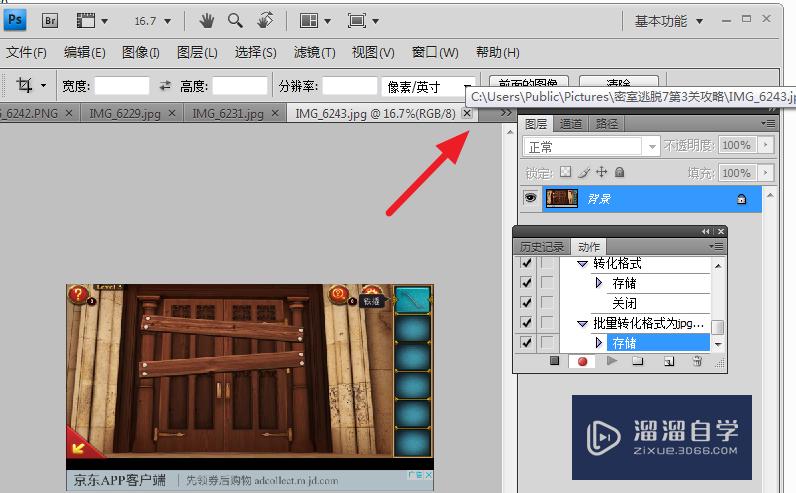
Task: Lock layer position with the move icon
Action: click(x=602, y=172)
